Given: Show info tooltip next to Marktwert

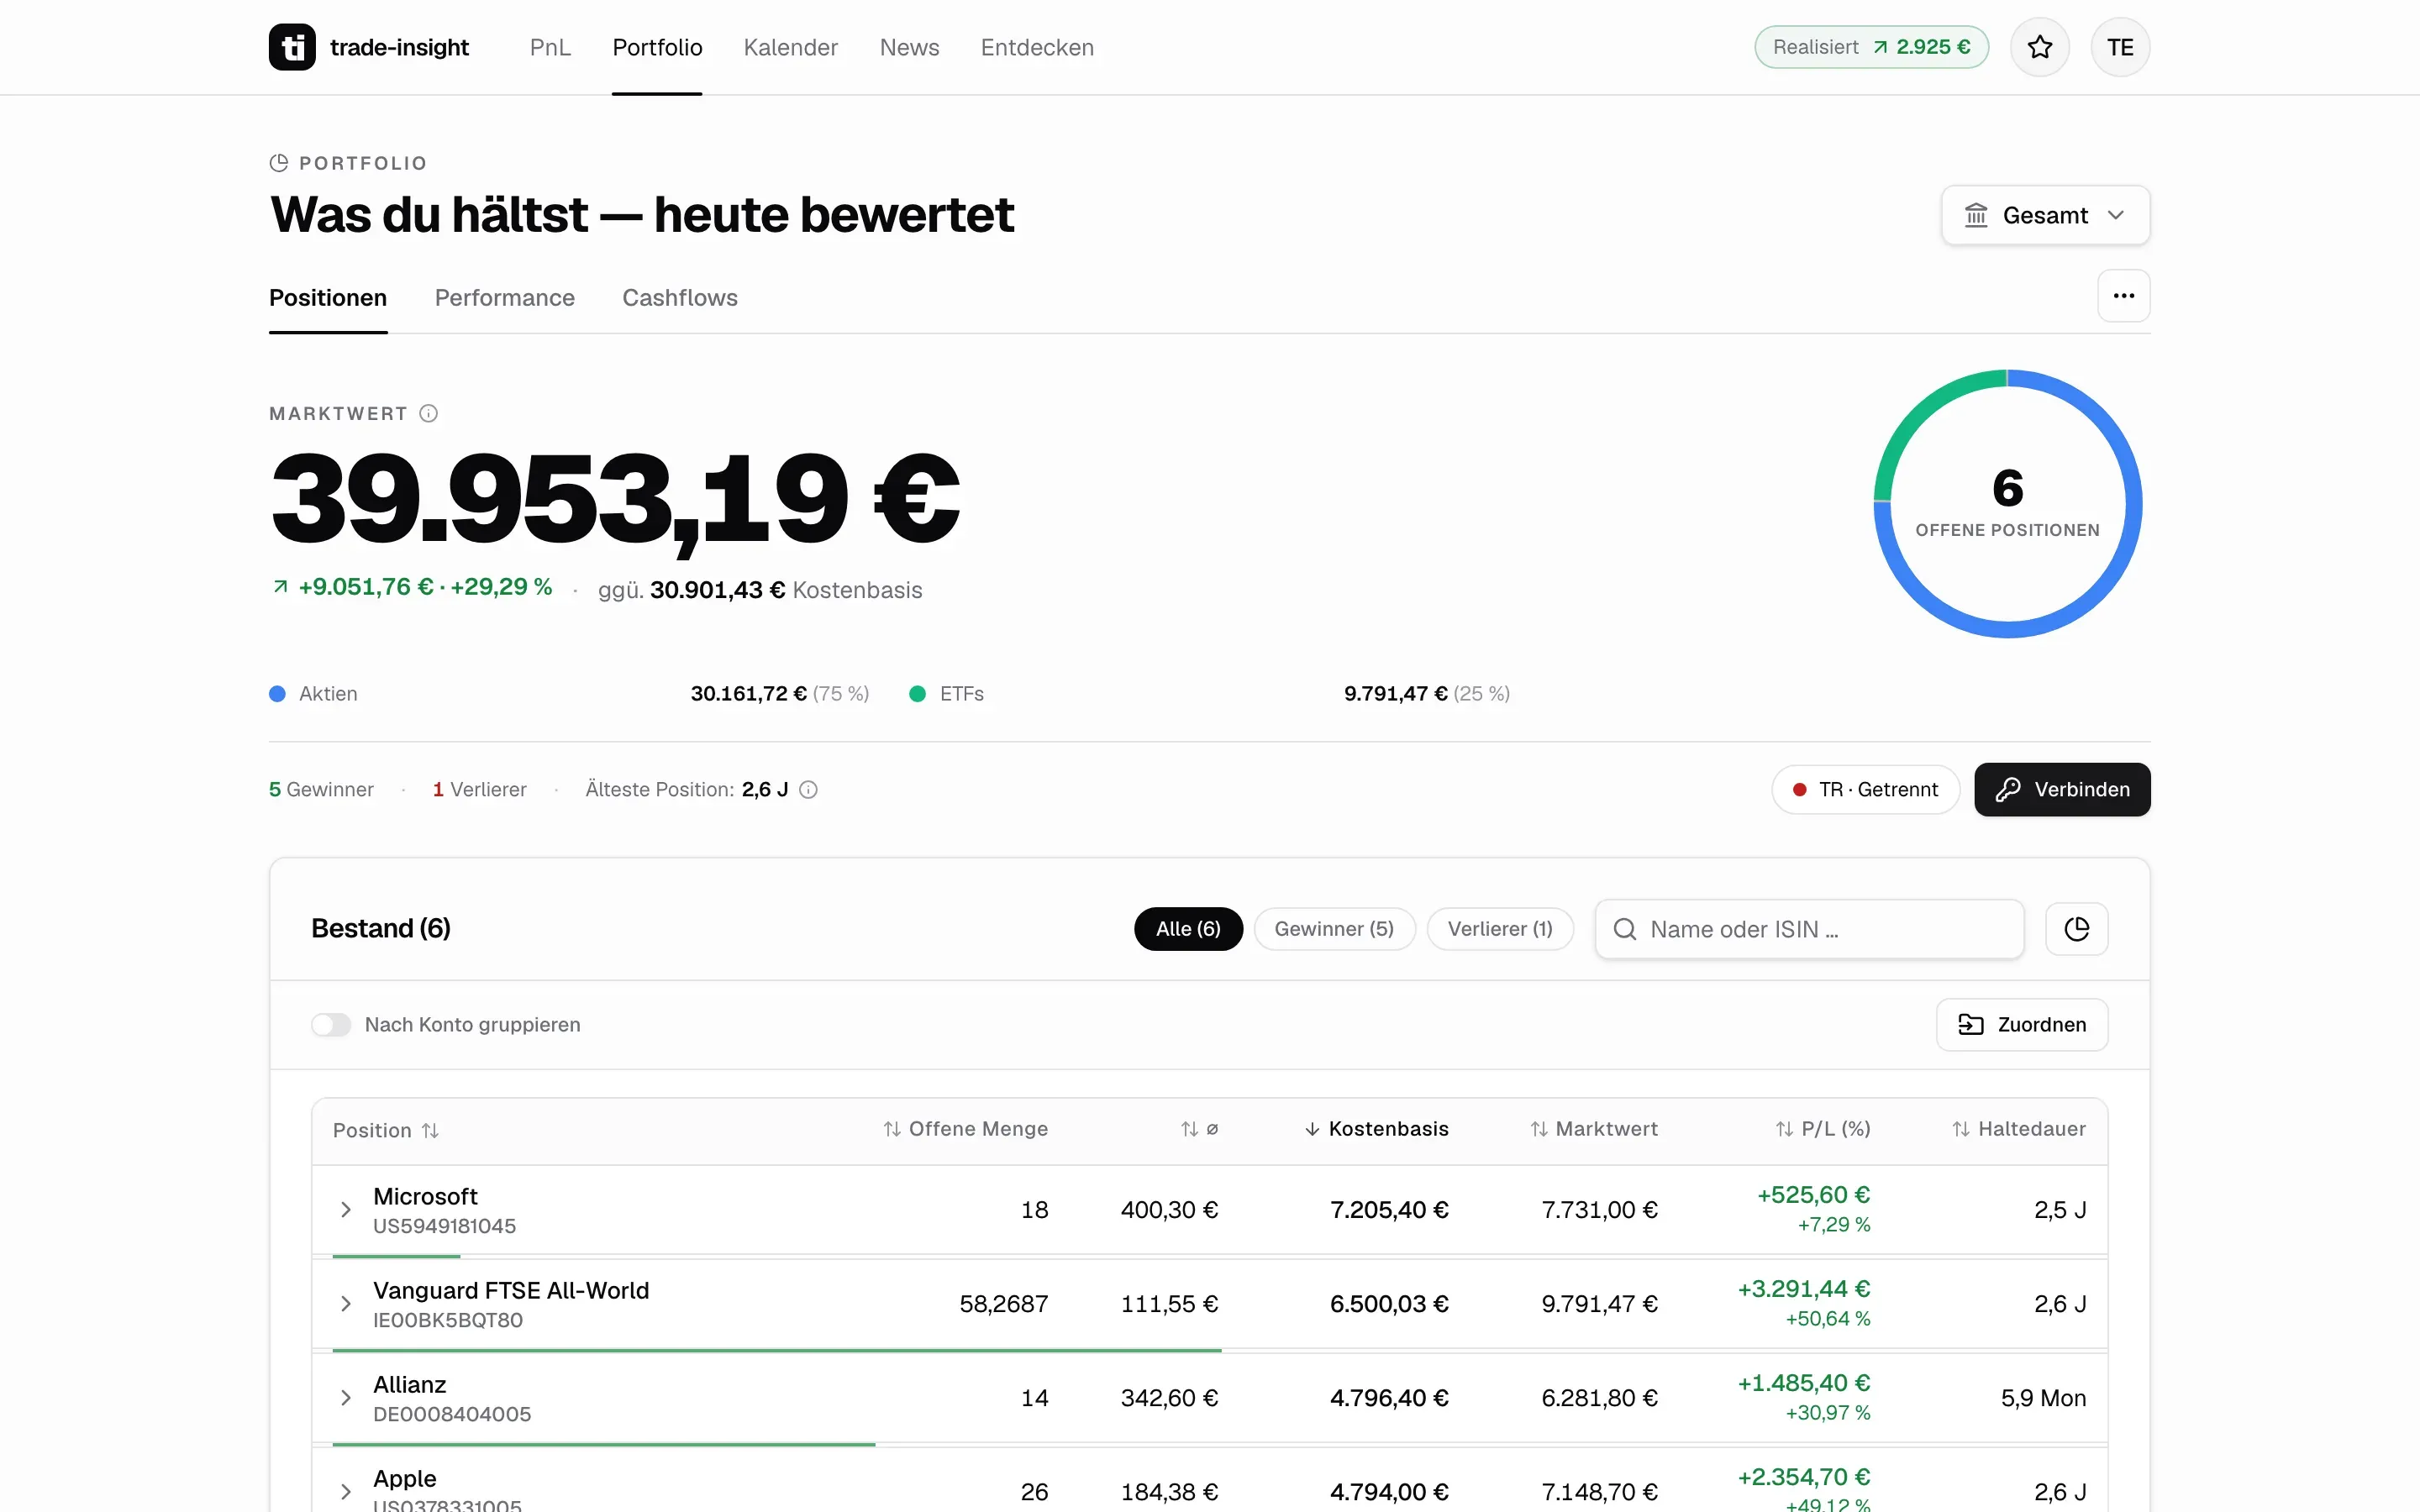Looking at the screenshot, I should pyautogui.click(x=429, y=414).
